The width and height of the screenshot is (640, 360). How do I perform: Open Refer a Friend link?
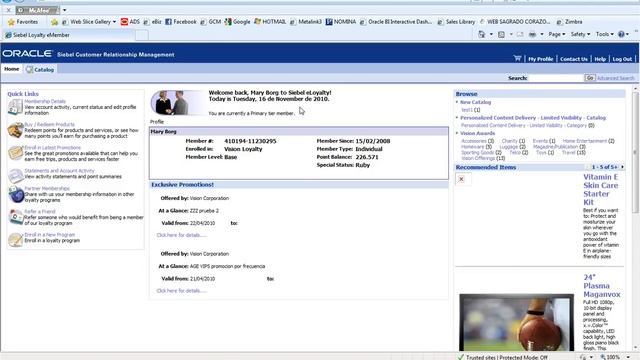(40, 211)
